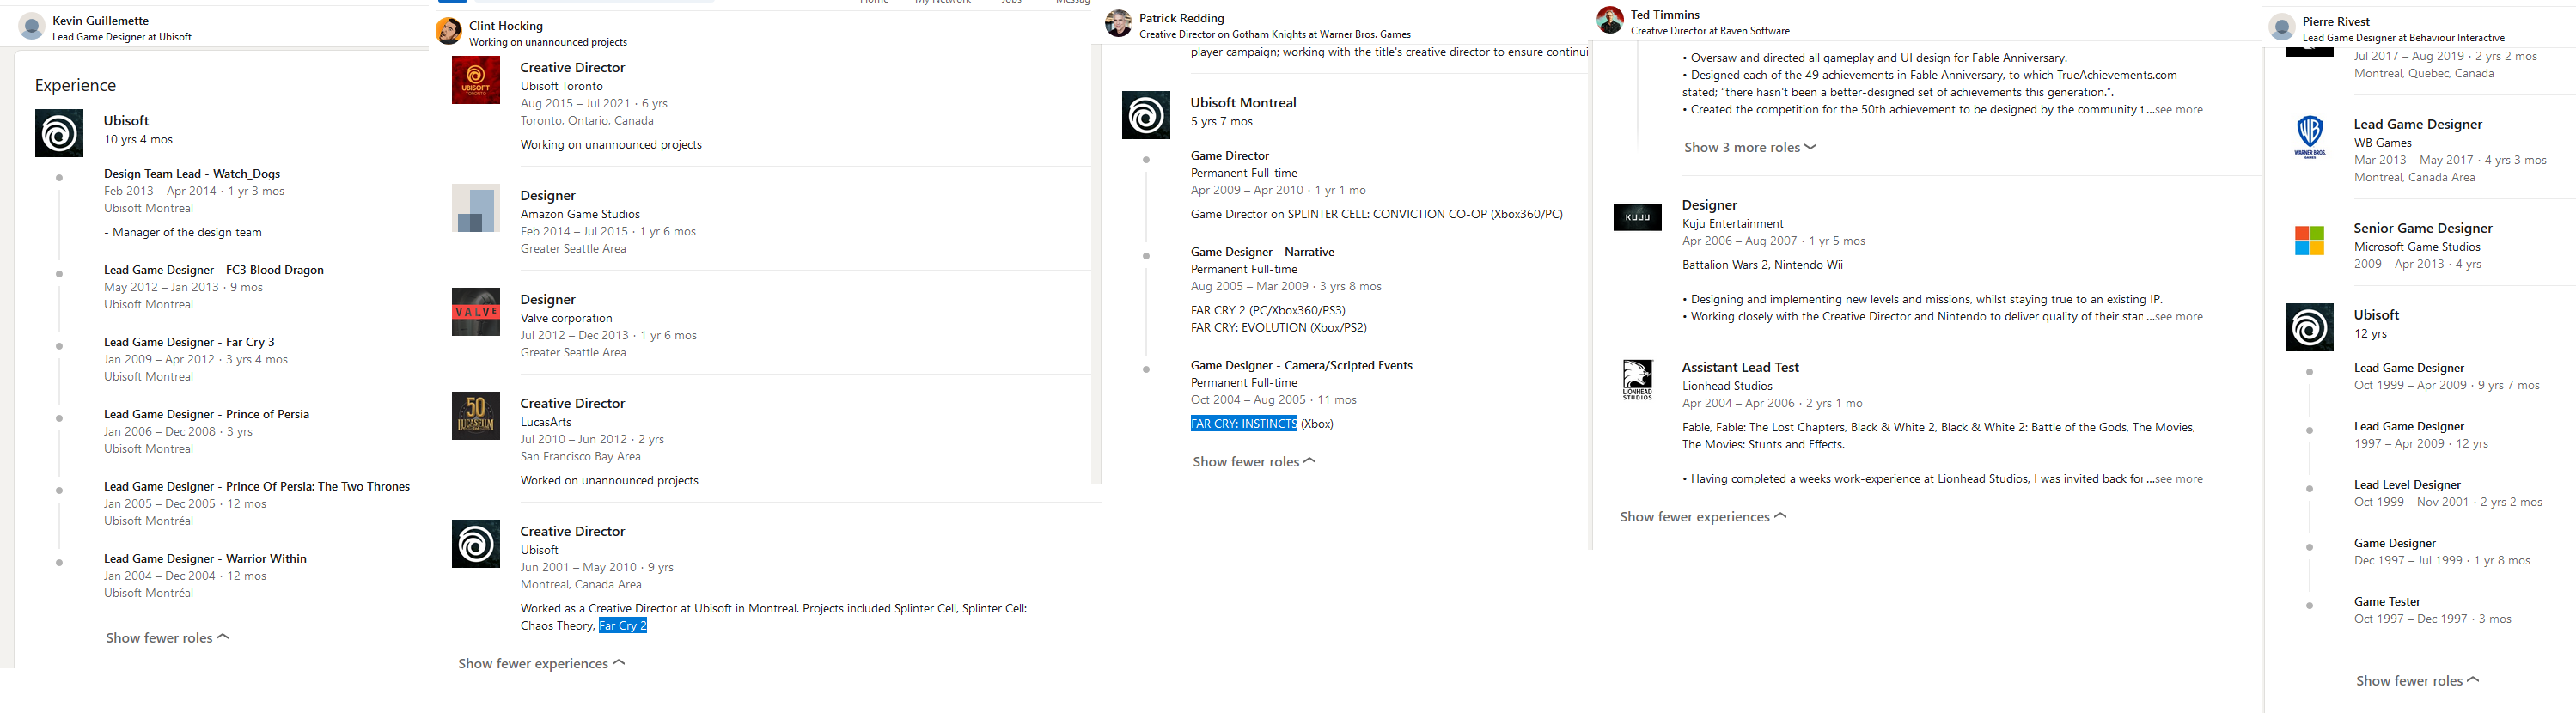
Task: Select Lead Game Designer at WB Games
Action: pos(2418,125)
